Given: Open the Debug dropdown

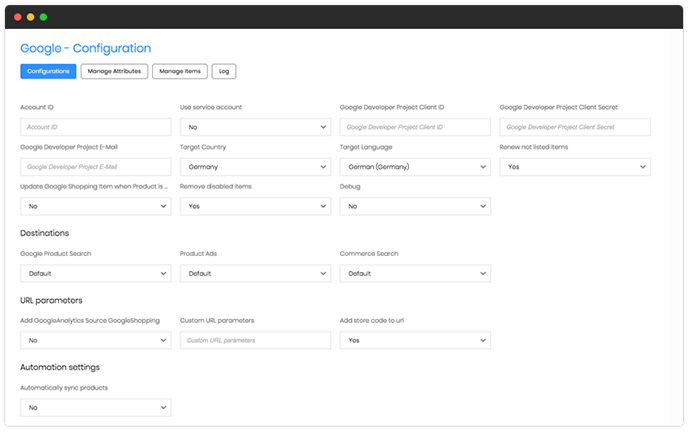Looking at the screenshot, I should coord(415,206).
